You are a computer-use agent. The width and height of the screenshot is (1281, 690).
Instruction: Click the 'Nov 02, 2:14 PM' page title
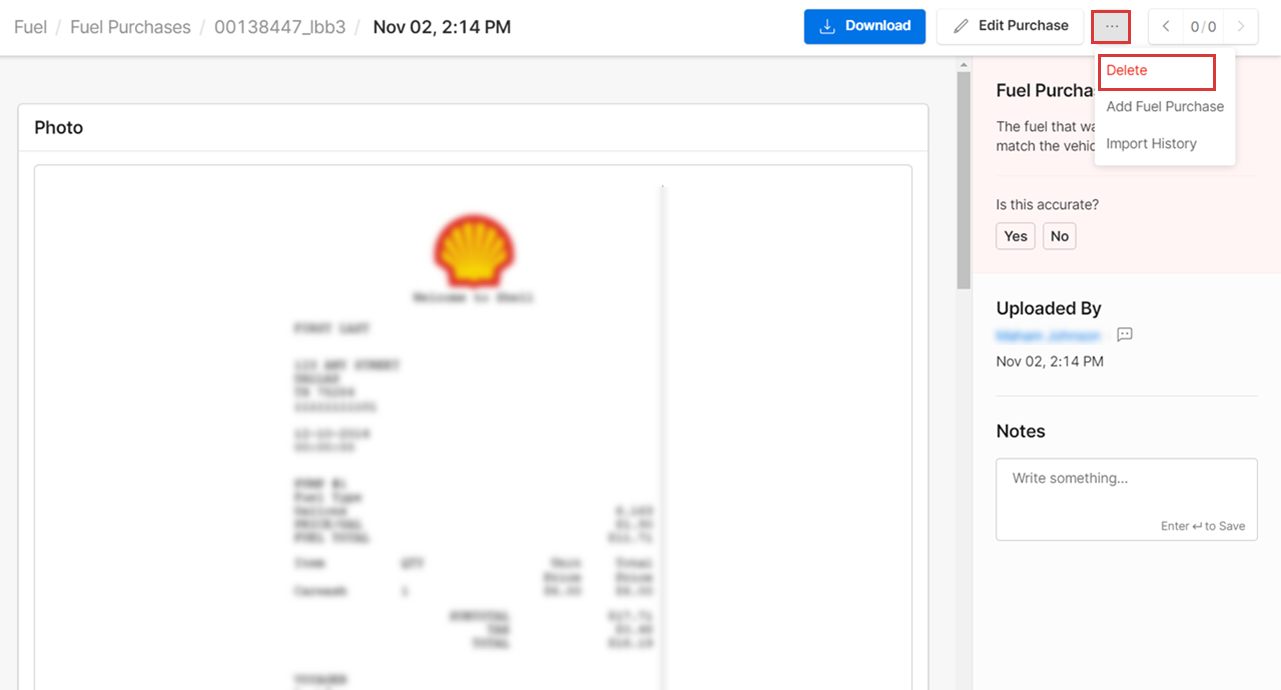click(442, 27)
